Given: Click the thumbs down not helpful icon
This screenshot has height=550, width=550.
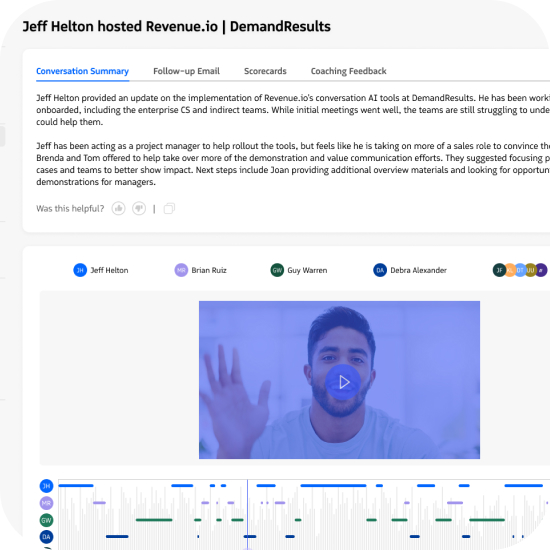Looking at the screenshot, I should coord(139,209).
